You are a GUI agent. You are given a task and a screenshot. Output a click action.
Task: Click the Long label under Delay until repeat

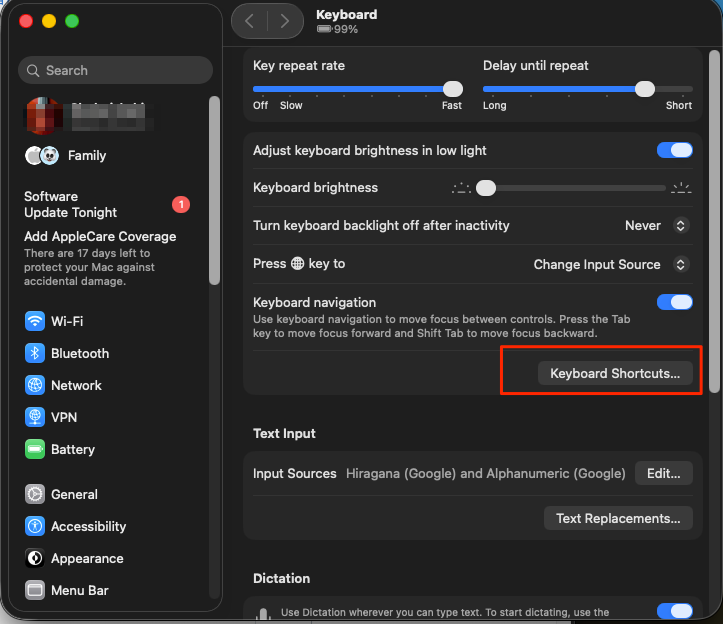(x=495, y=106)
